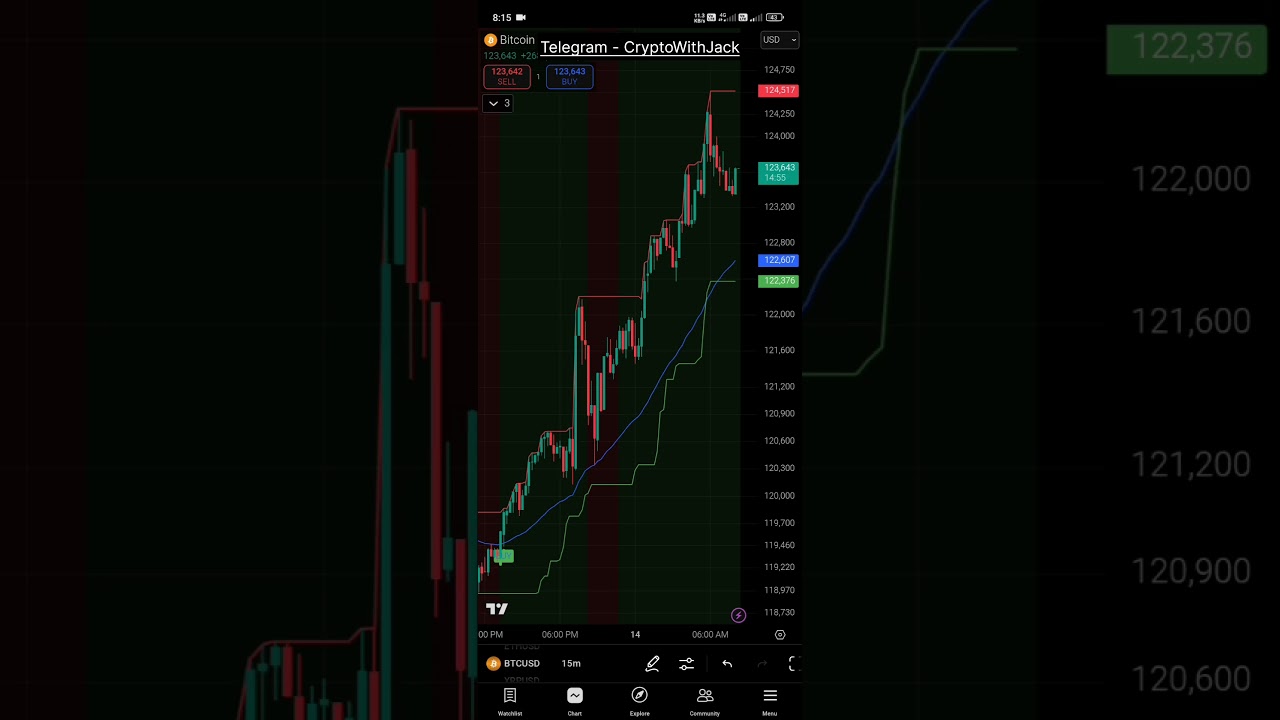This screenshot has width=1280, height=720.
Task: Select the red 124,517 price label
Action: (x=778, y=90)
